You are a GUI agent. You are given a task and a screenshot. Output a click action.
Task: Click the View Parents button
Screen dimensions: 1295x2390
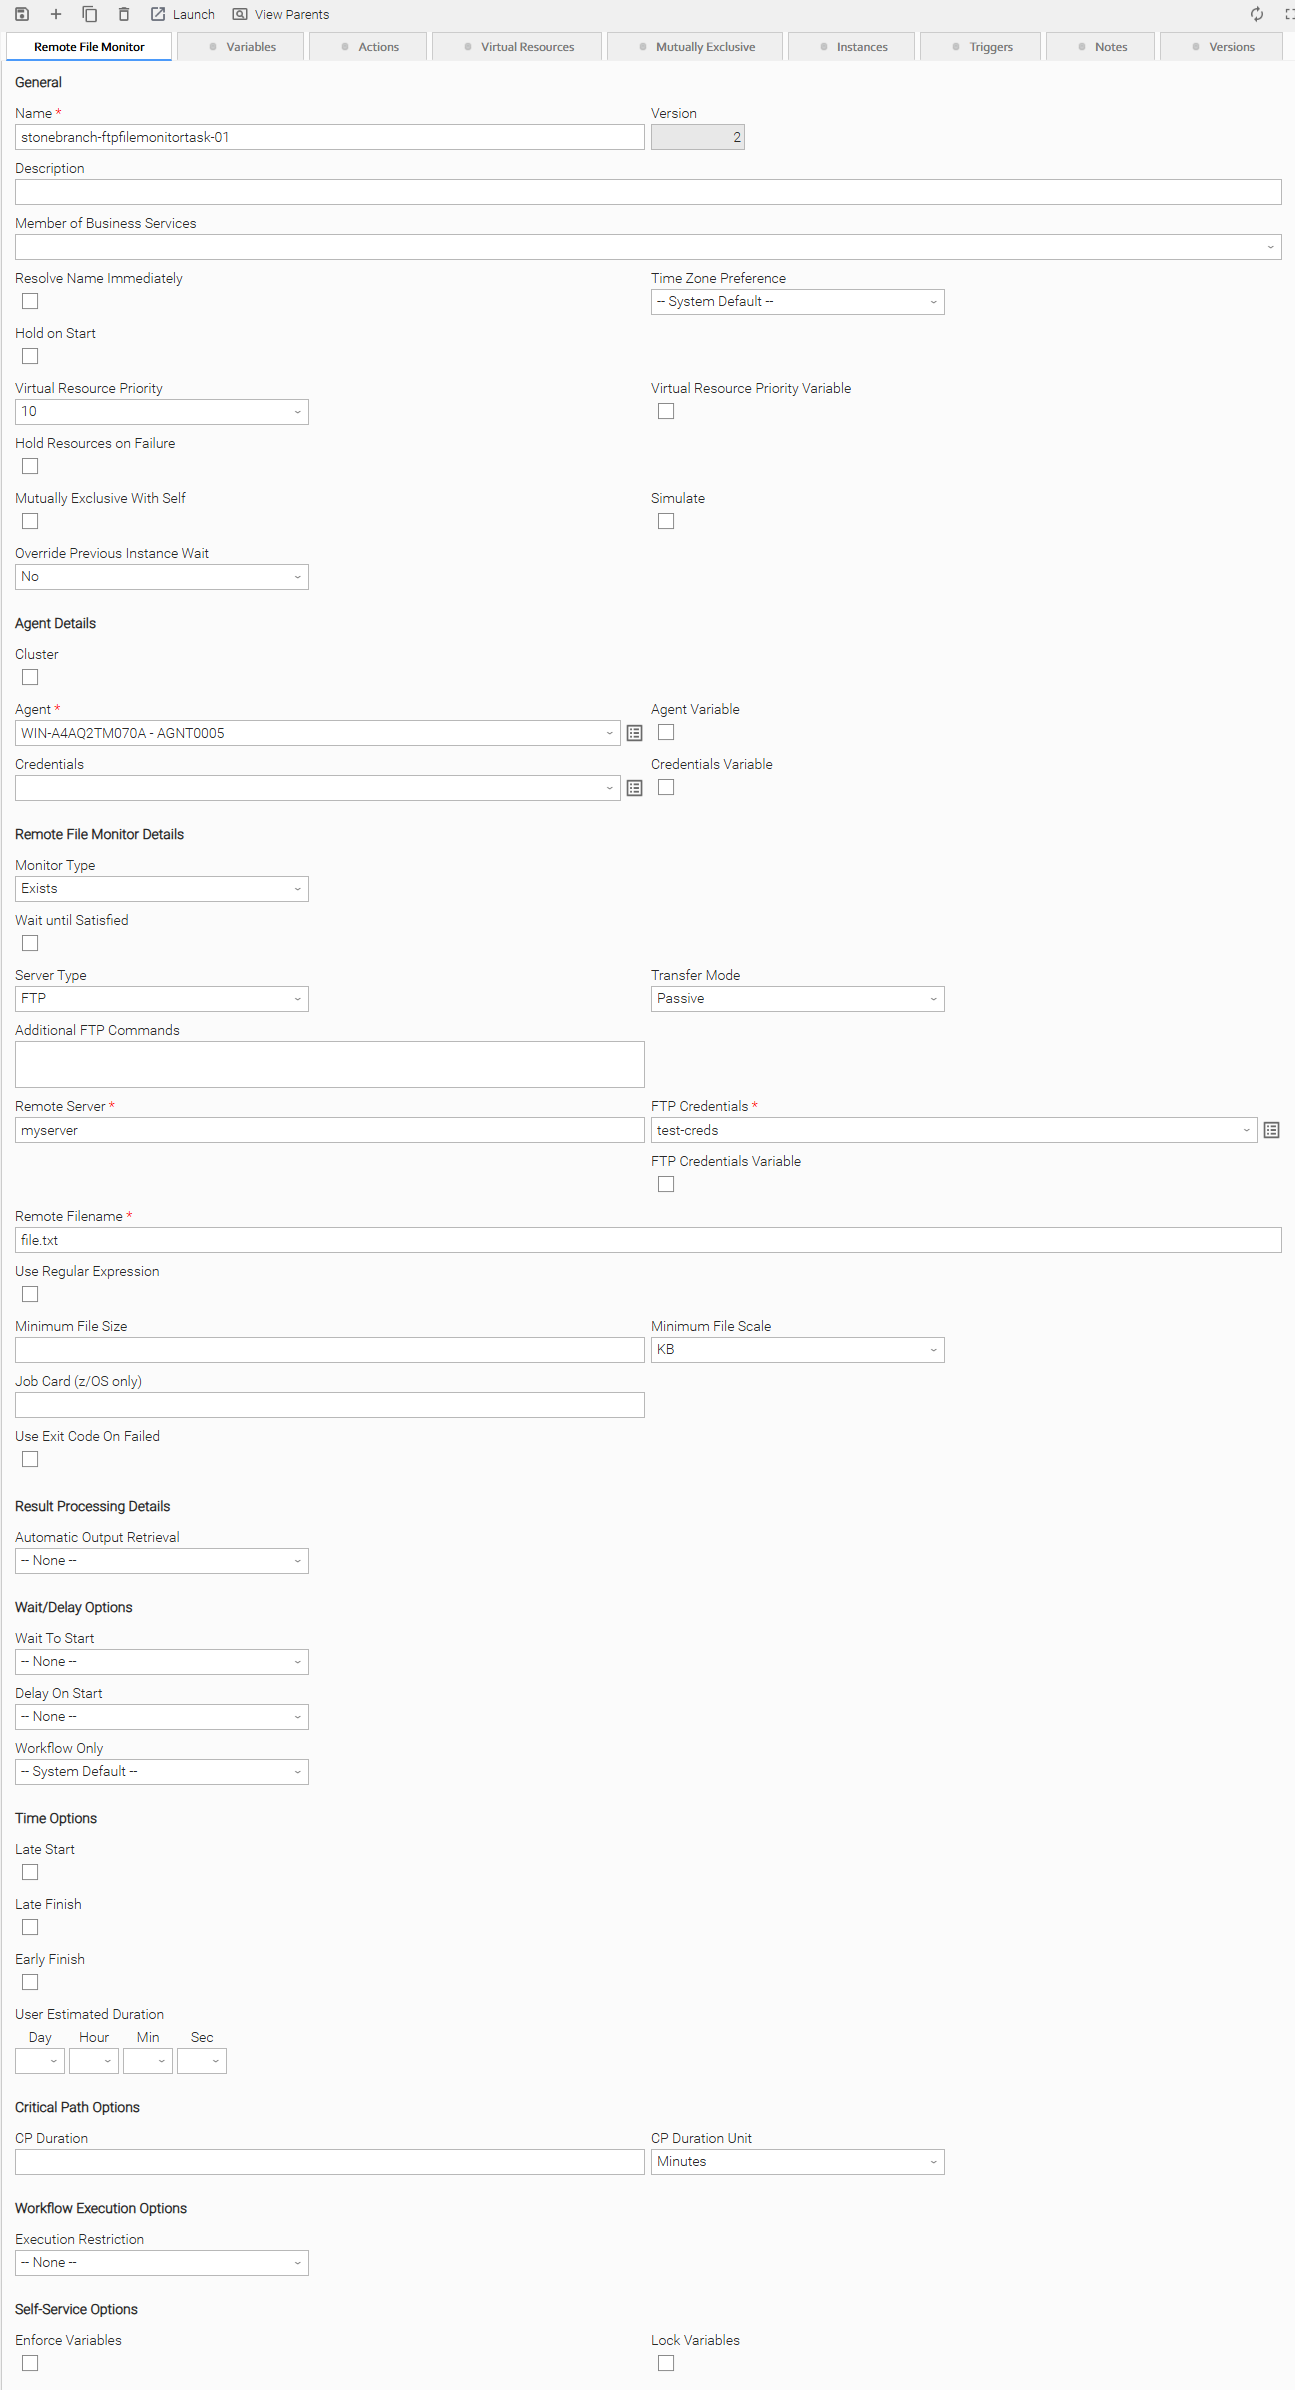281,14
